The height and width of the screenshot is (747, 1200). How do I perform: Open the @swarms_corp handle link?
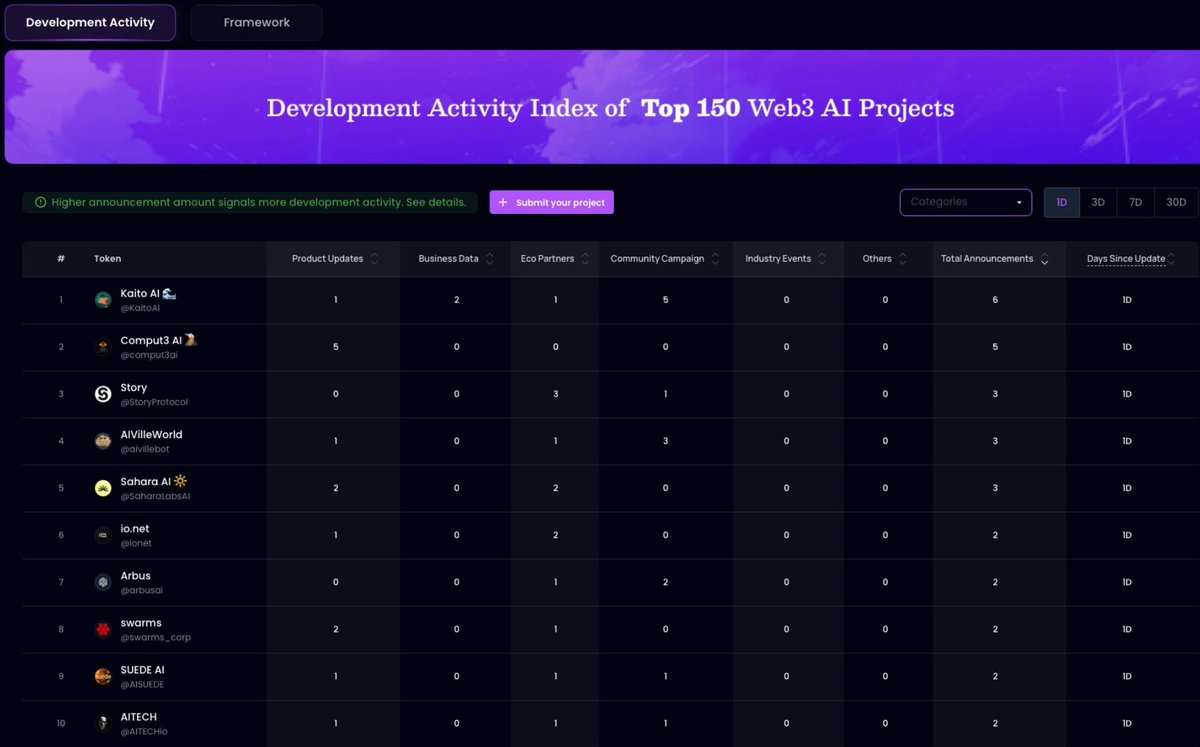click(x=155, y=637)
